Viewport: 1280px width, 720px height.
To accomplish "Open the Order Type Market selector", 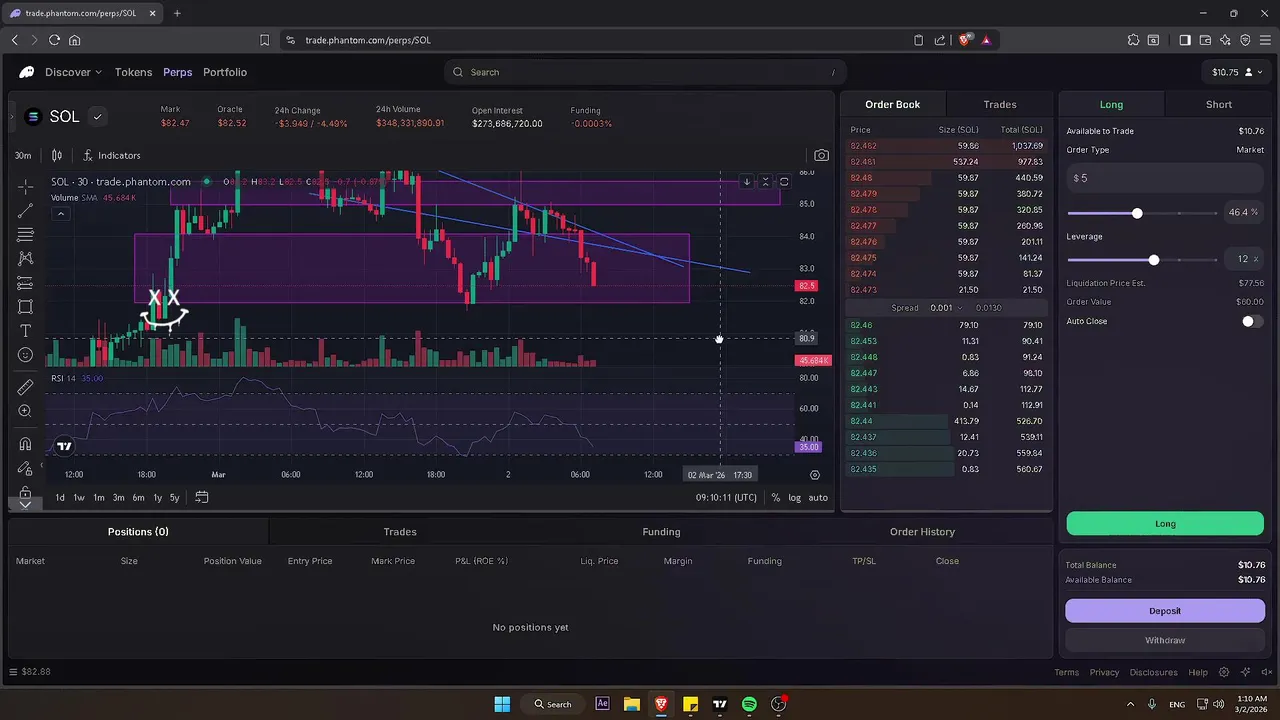I will (1250, 150).
